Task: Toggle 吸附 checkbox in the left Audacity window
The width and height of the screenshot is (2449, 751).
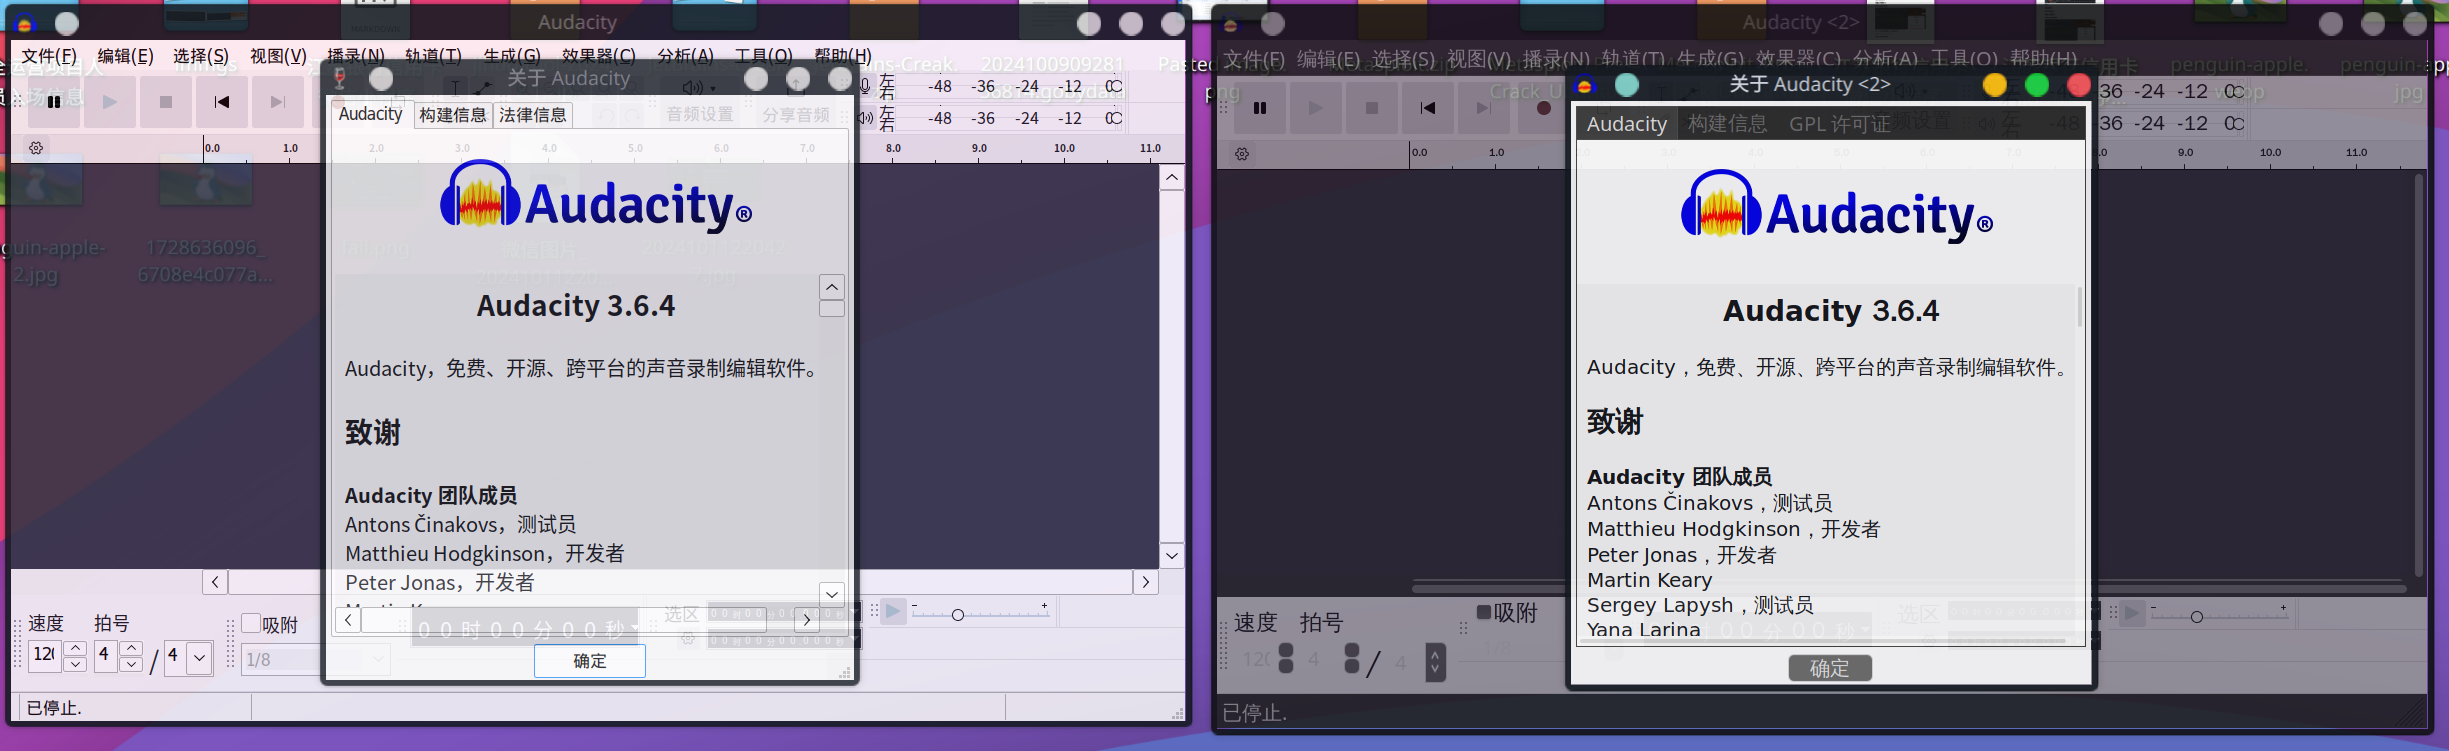Action: point(251,623)
